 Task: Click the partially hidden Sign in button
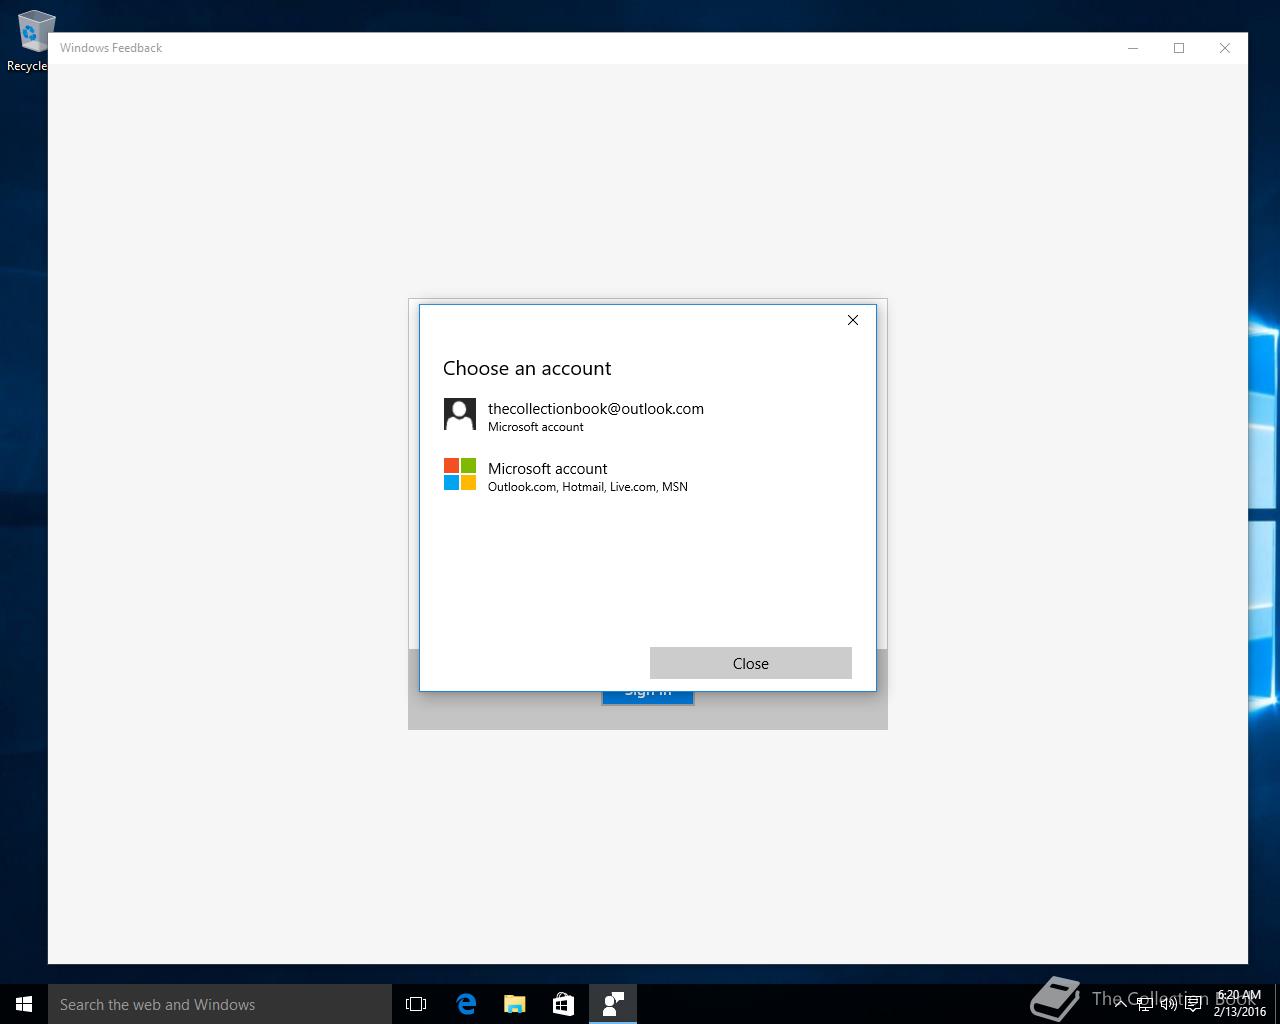pyautogui.click(x=648, y=697)
